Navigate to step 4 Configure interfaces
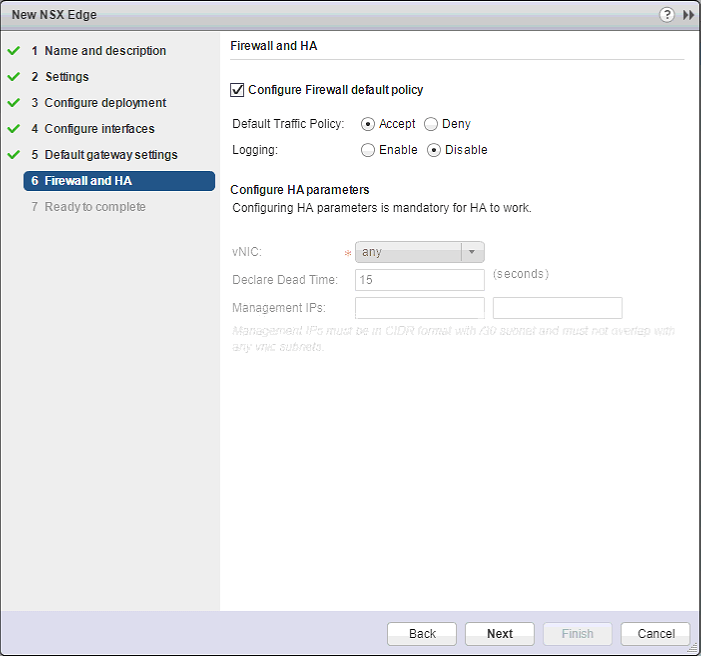Image resolution: width=701 pixels, height=656 pixels. point(99,129)
